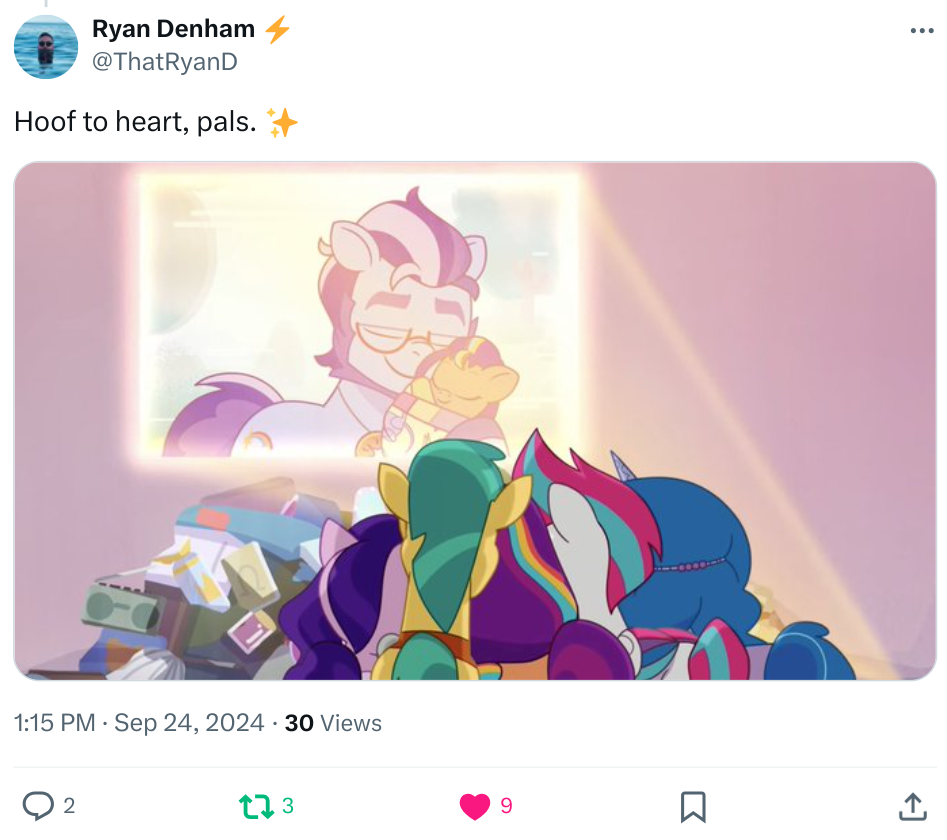947x840 pixels.
Task: Click the 1:15 PM timestamp link
Action: point(54,723)
